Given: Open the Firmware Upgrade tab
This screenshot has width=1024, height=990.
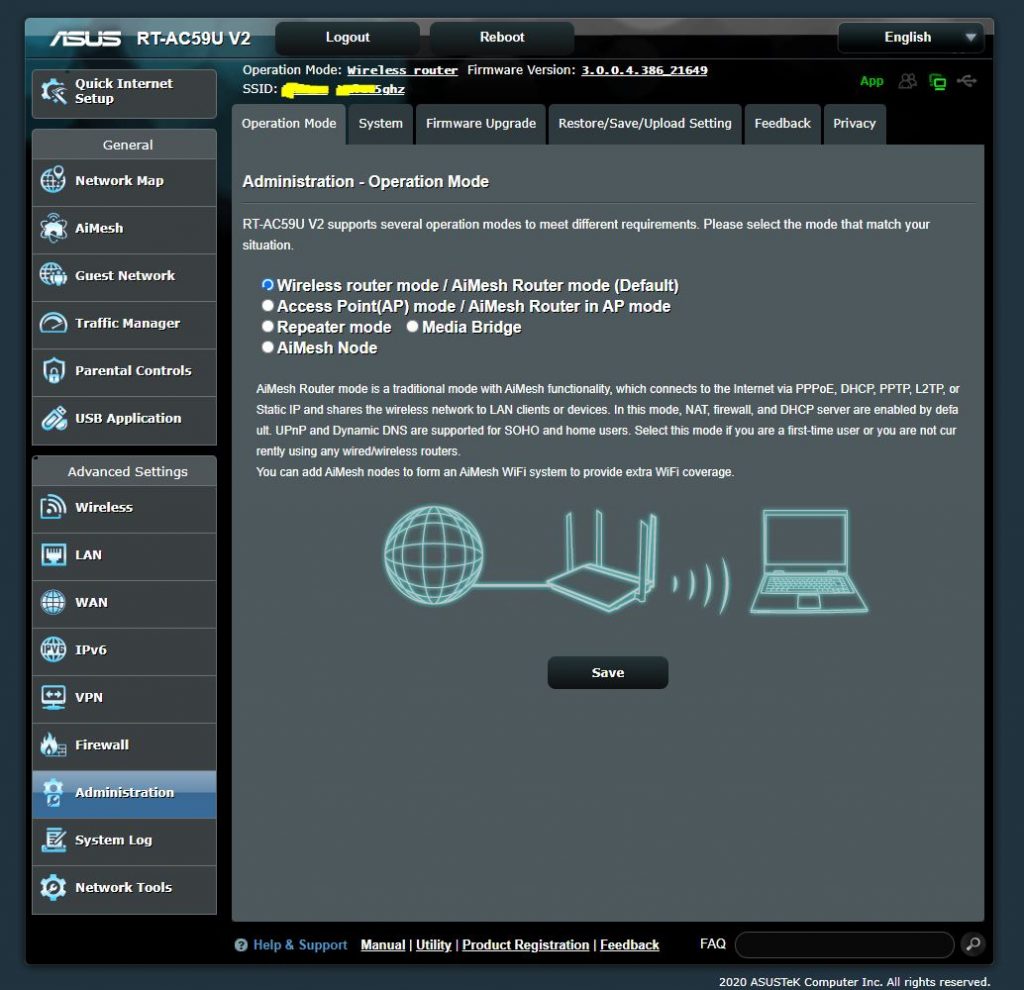Looking at the screenshot, I should click(481, 123).
